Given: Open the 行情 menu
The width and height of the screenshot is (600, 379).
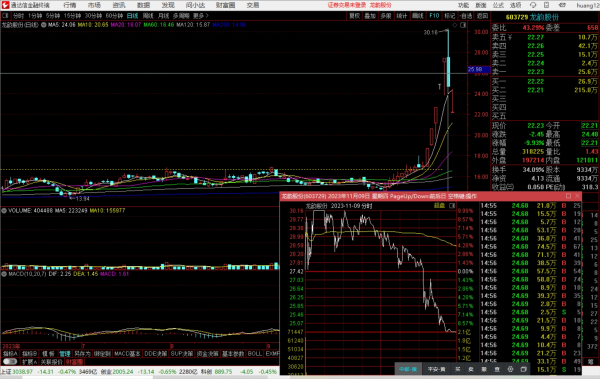Looking at the screenshot, I should pos(70,5).
